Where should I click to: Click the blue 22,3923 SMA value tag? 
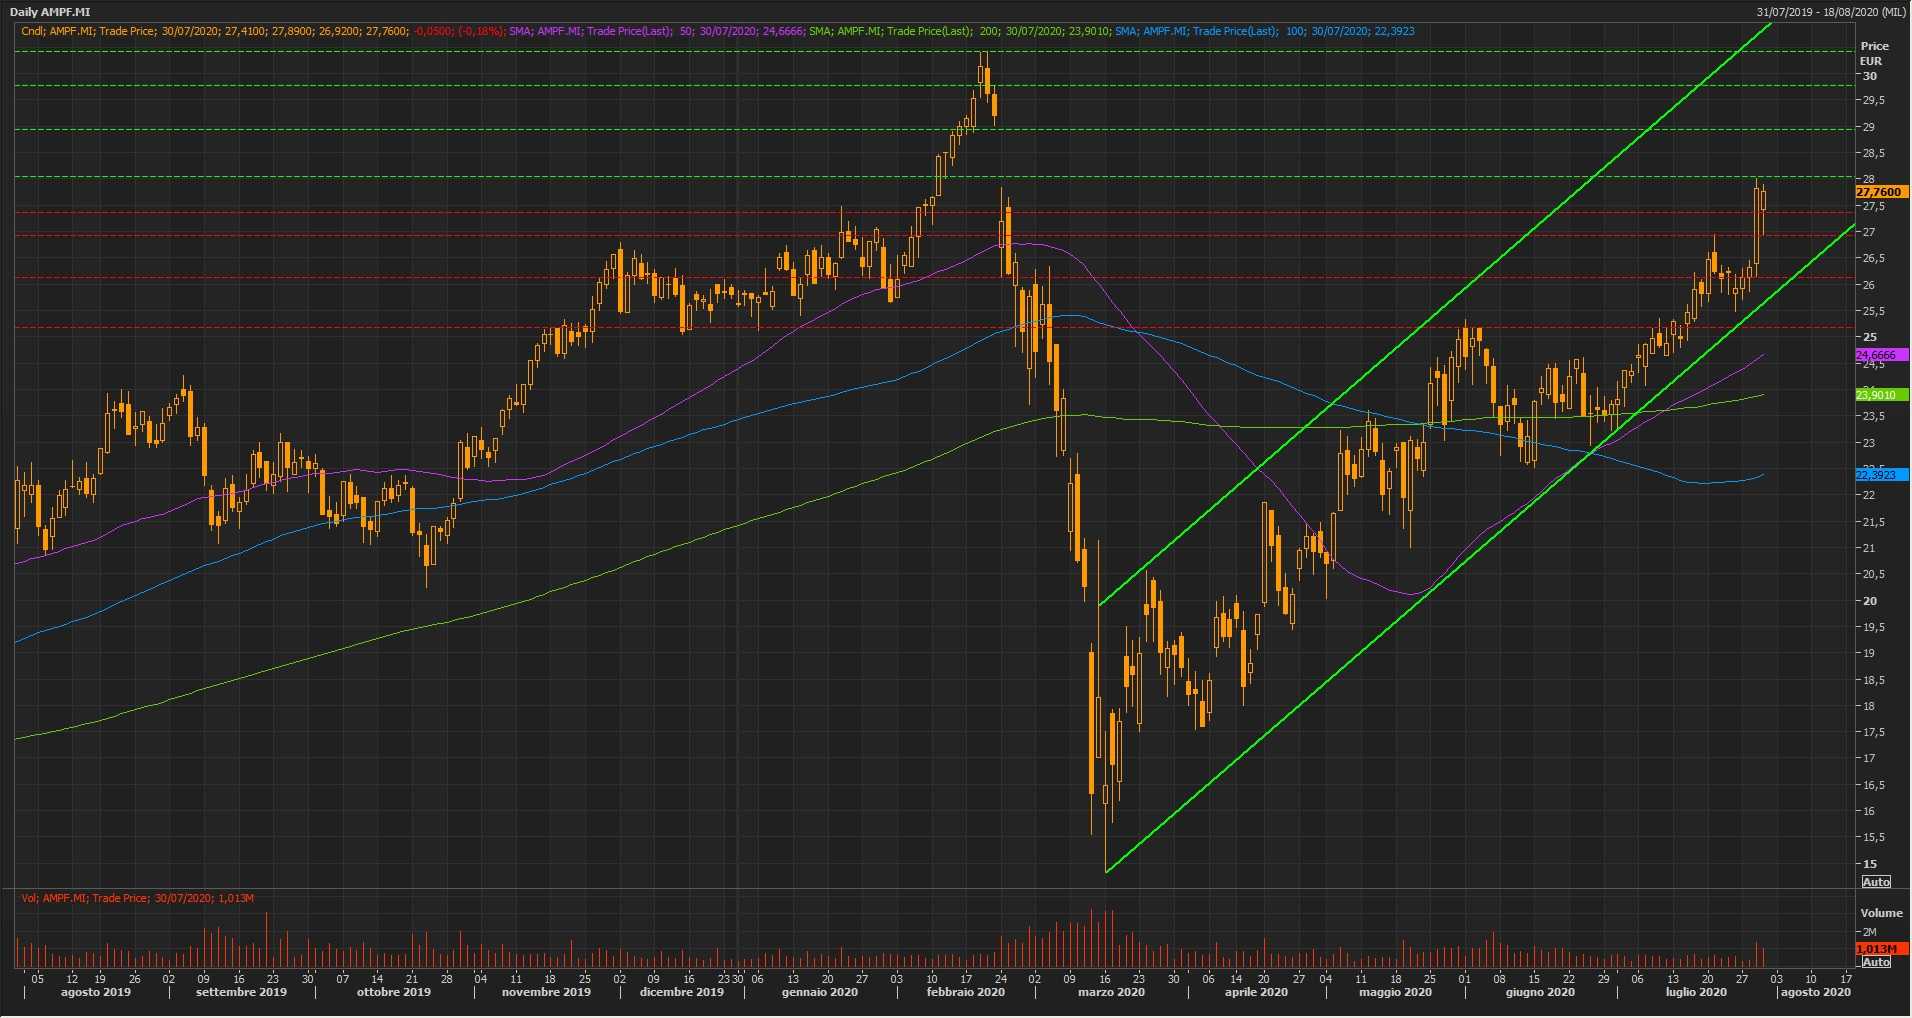coord(1881,475)
